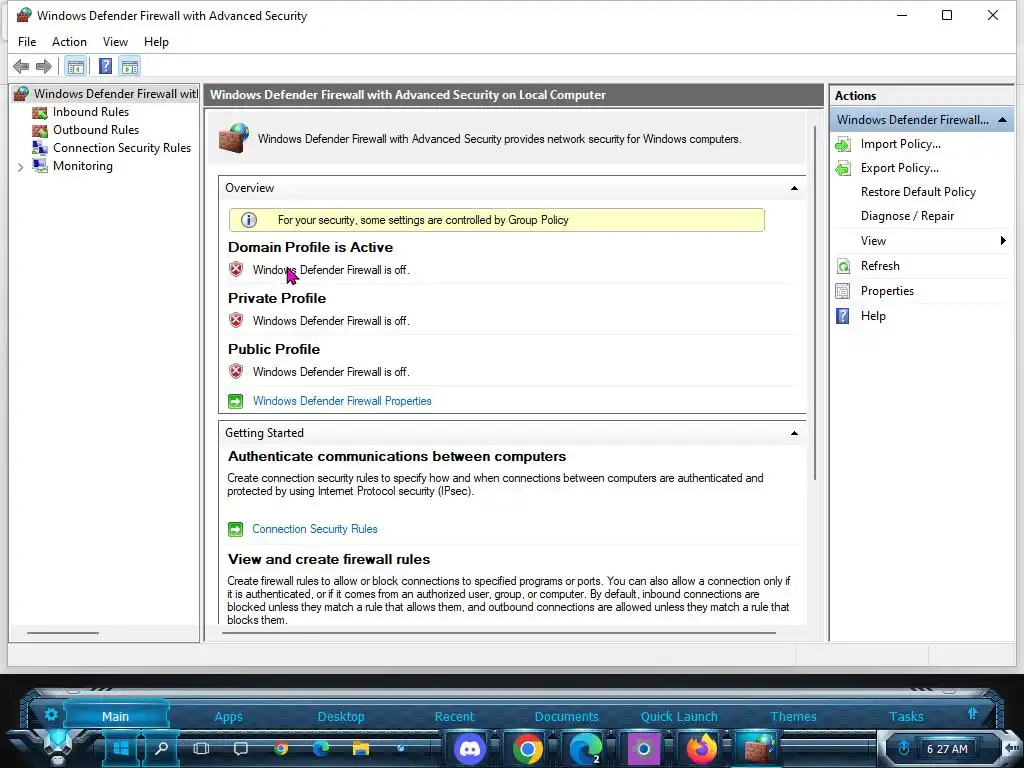Click the center pane vertical scrollbar
The height and width of the screenshot is (768, 1024).
pos(815,302)
